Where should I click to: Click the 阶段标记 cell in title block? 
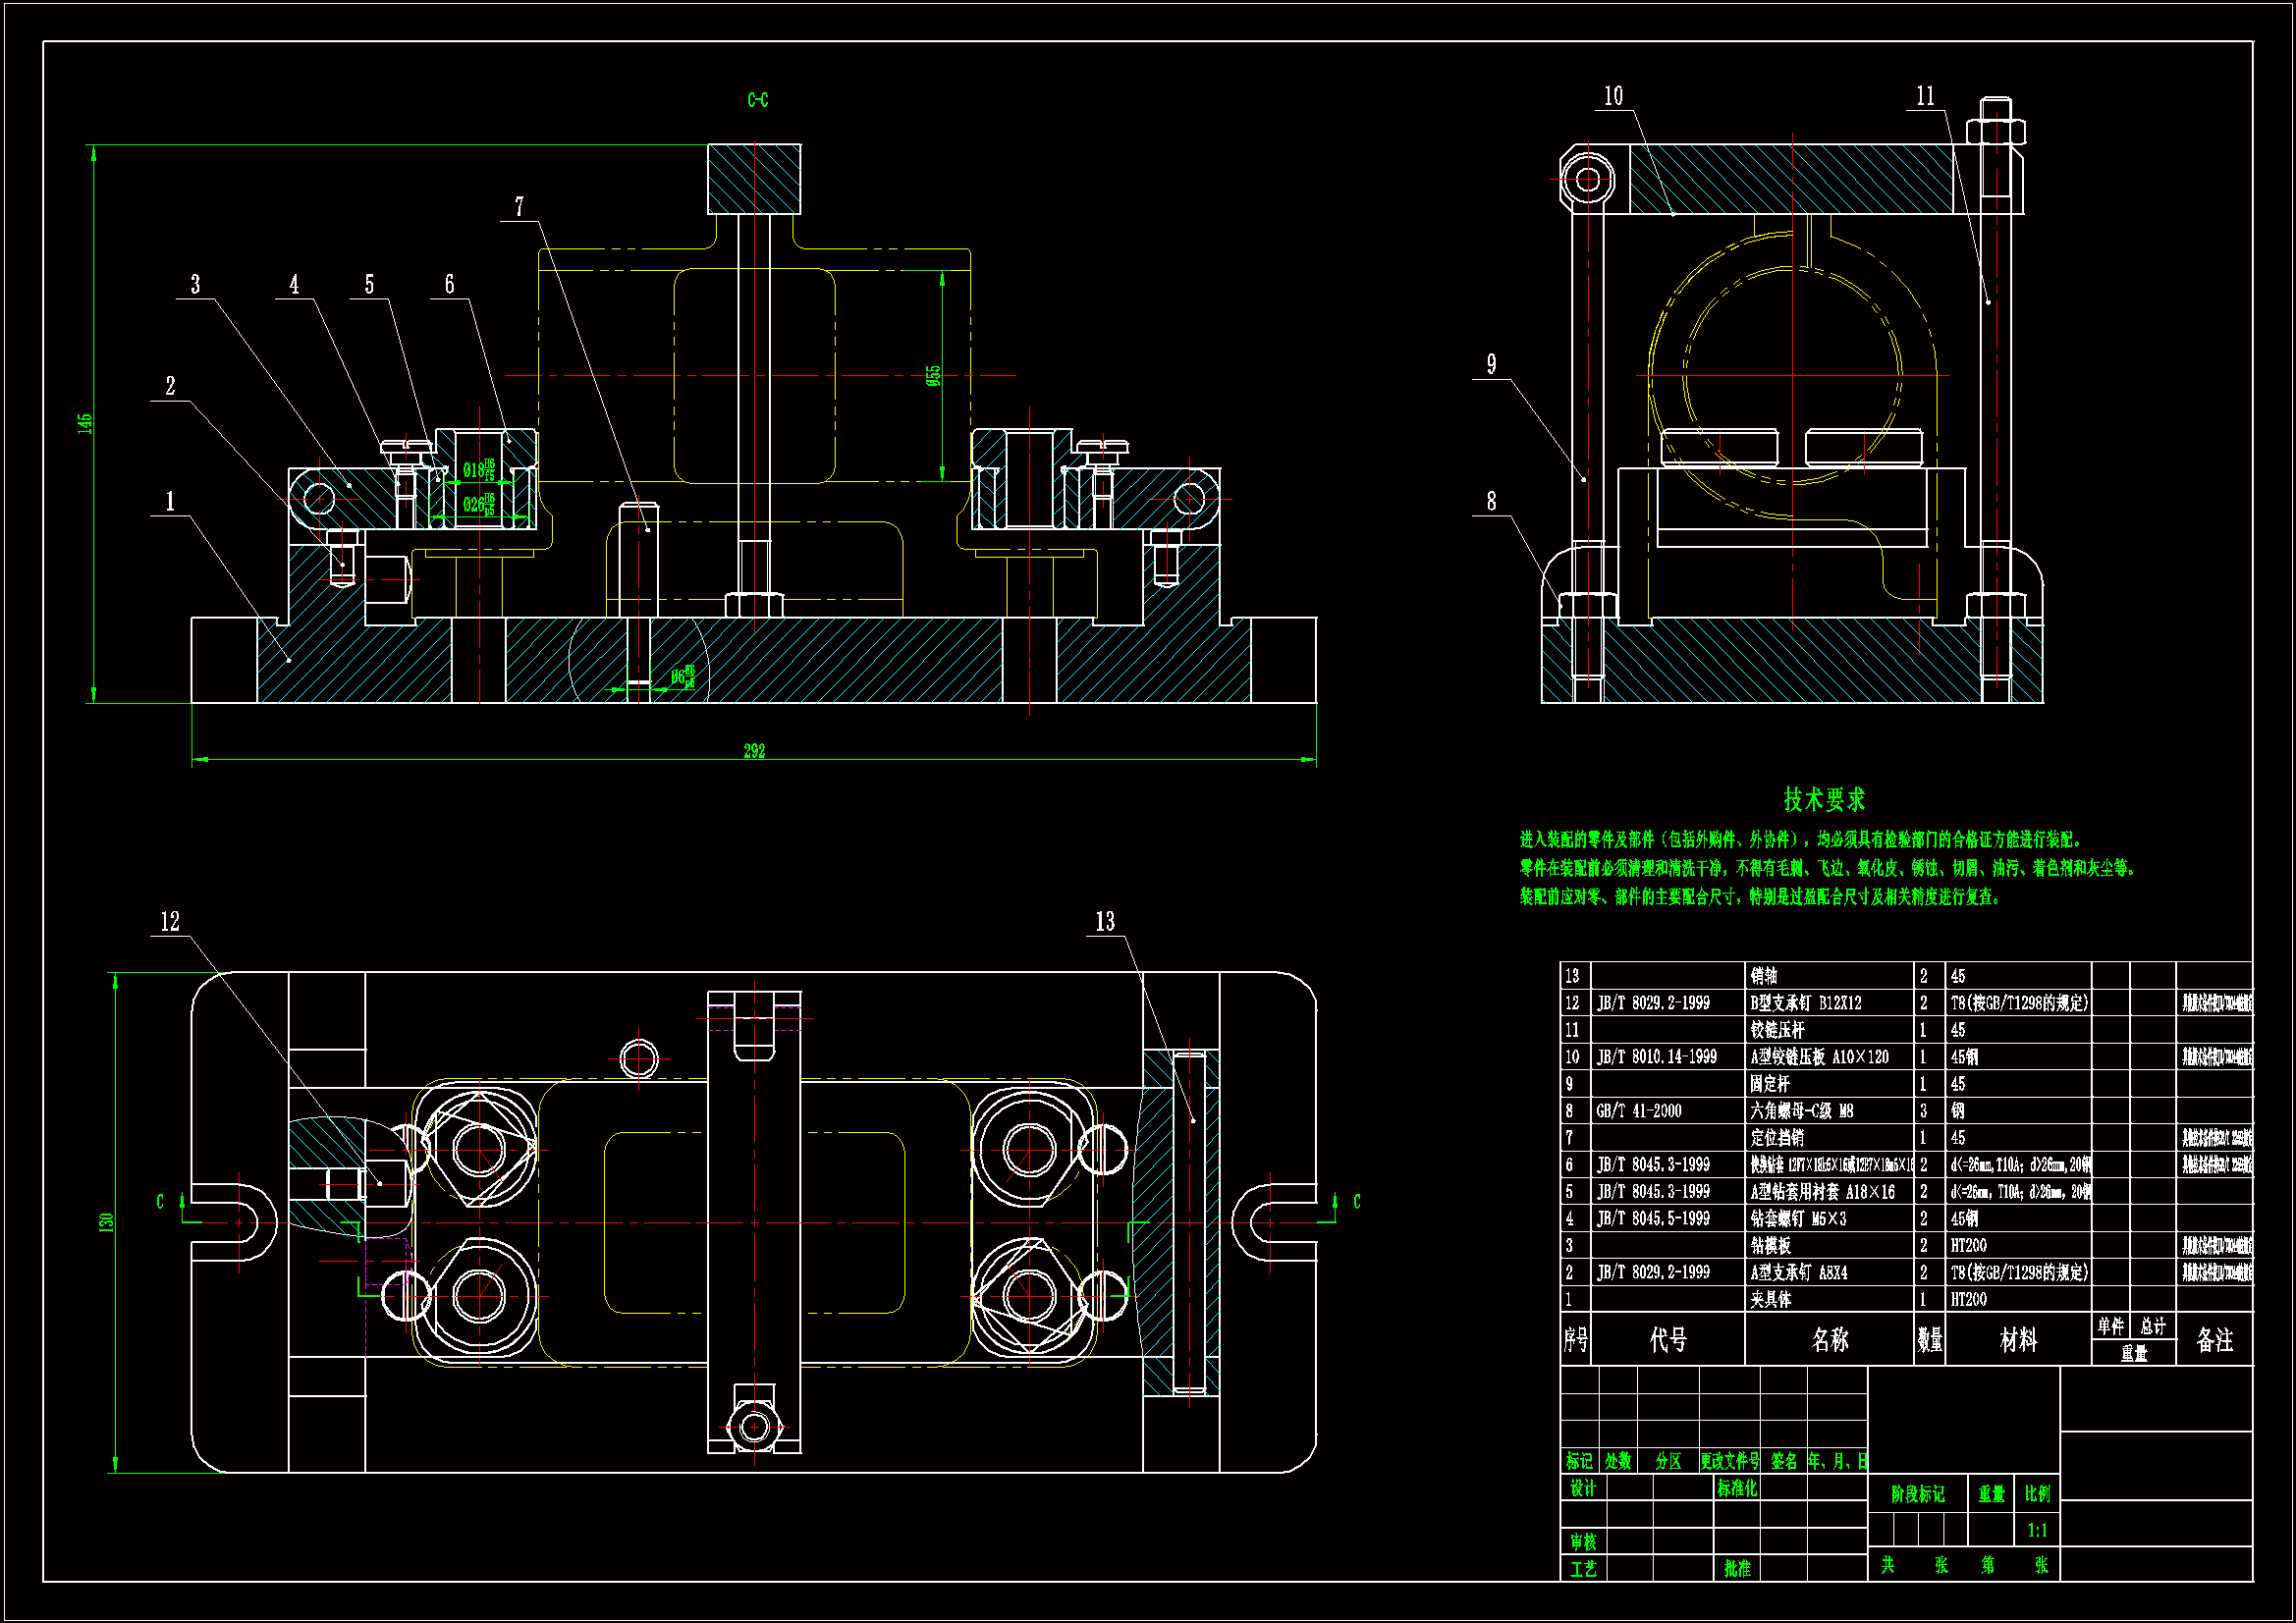point(1917,1494)
